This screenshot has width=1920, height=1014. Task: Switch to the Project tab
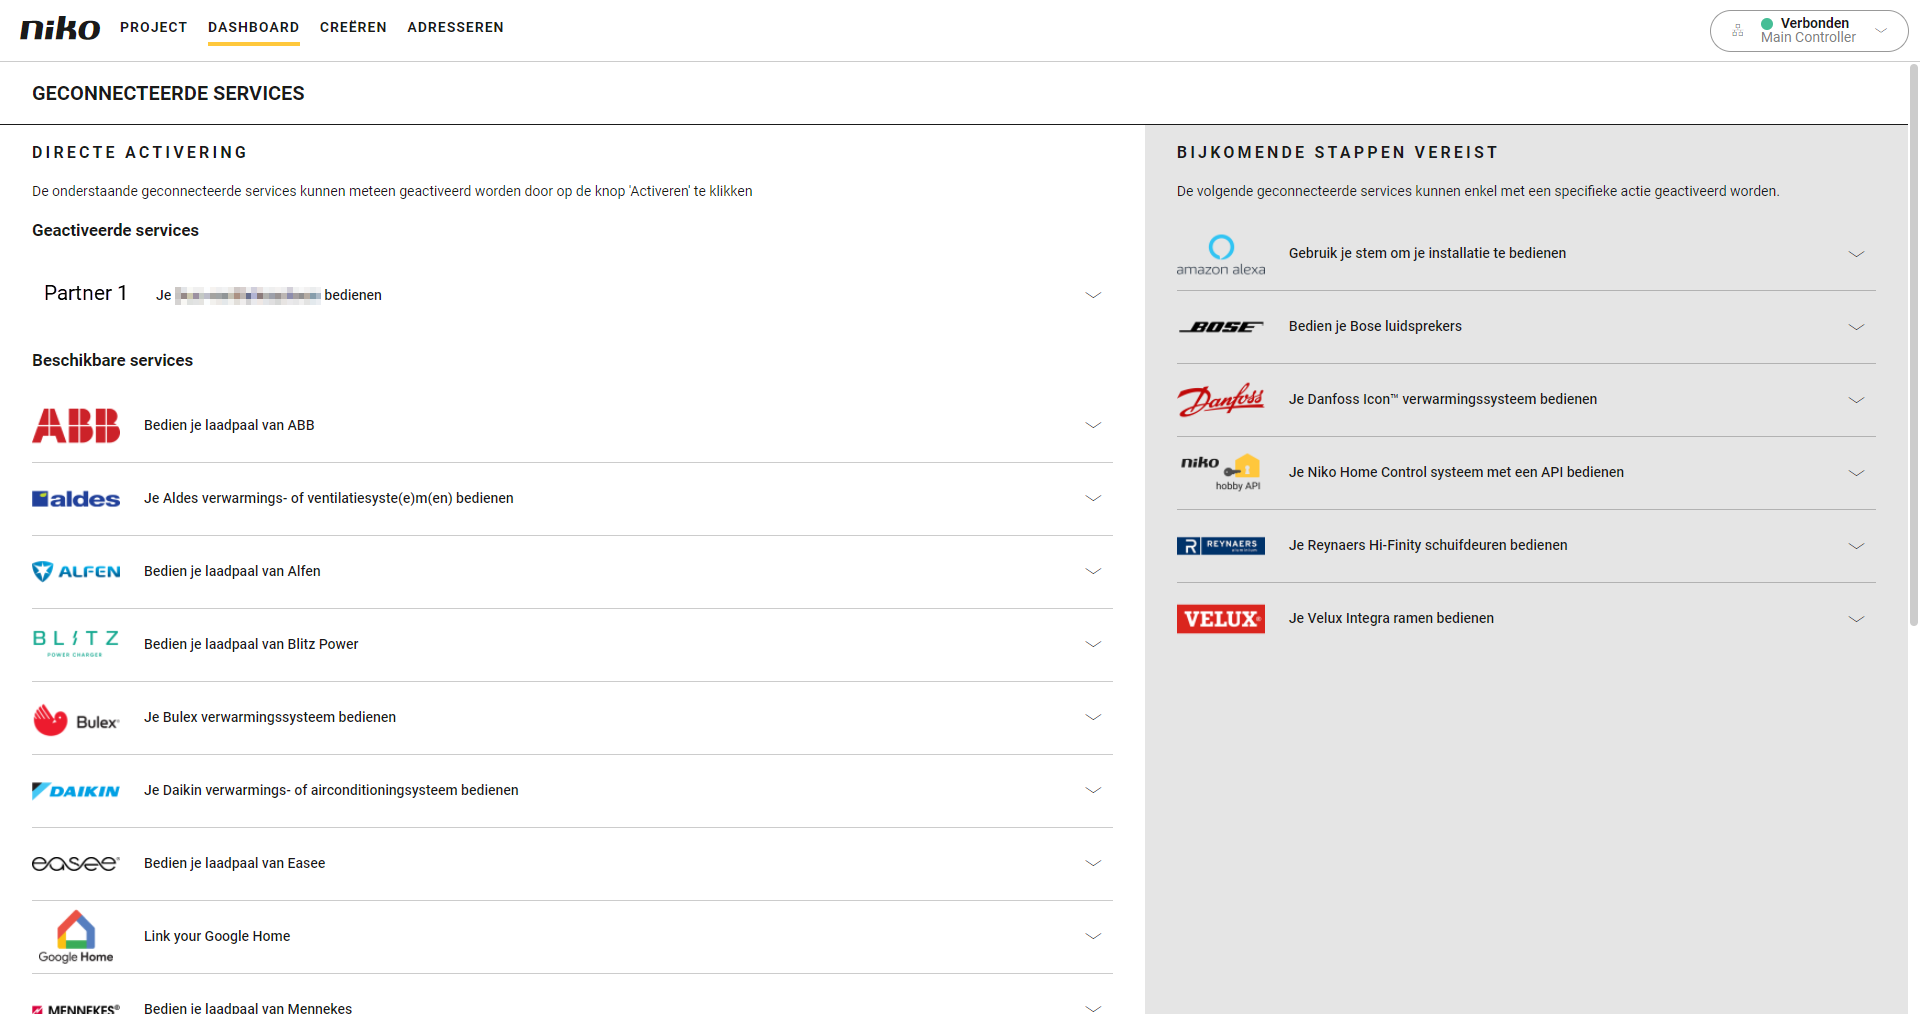tap(153, 27)
